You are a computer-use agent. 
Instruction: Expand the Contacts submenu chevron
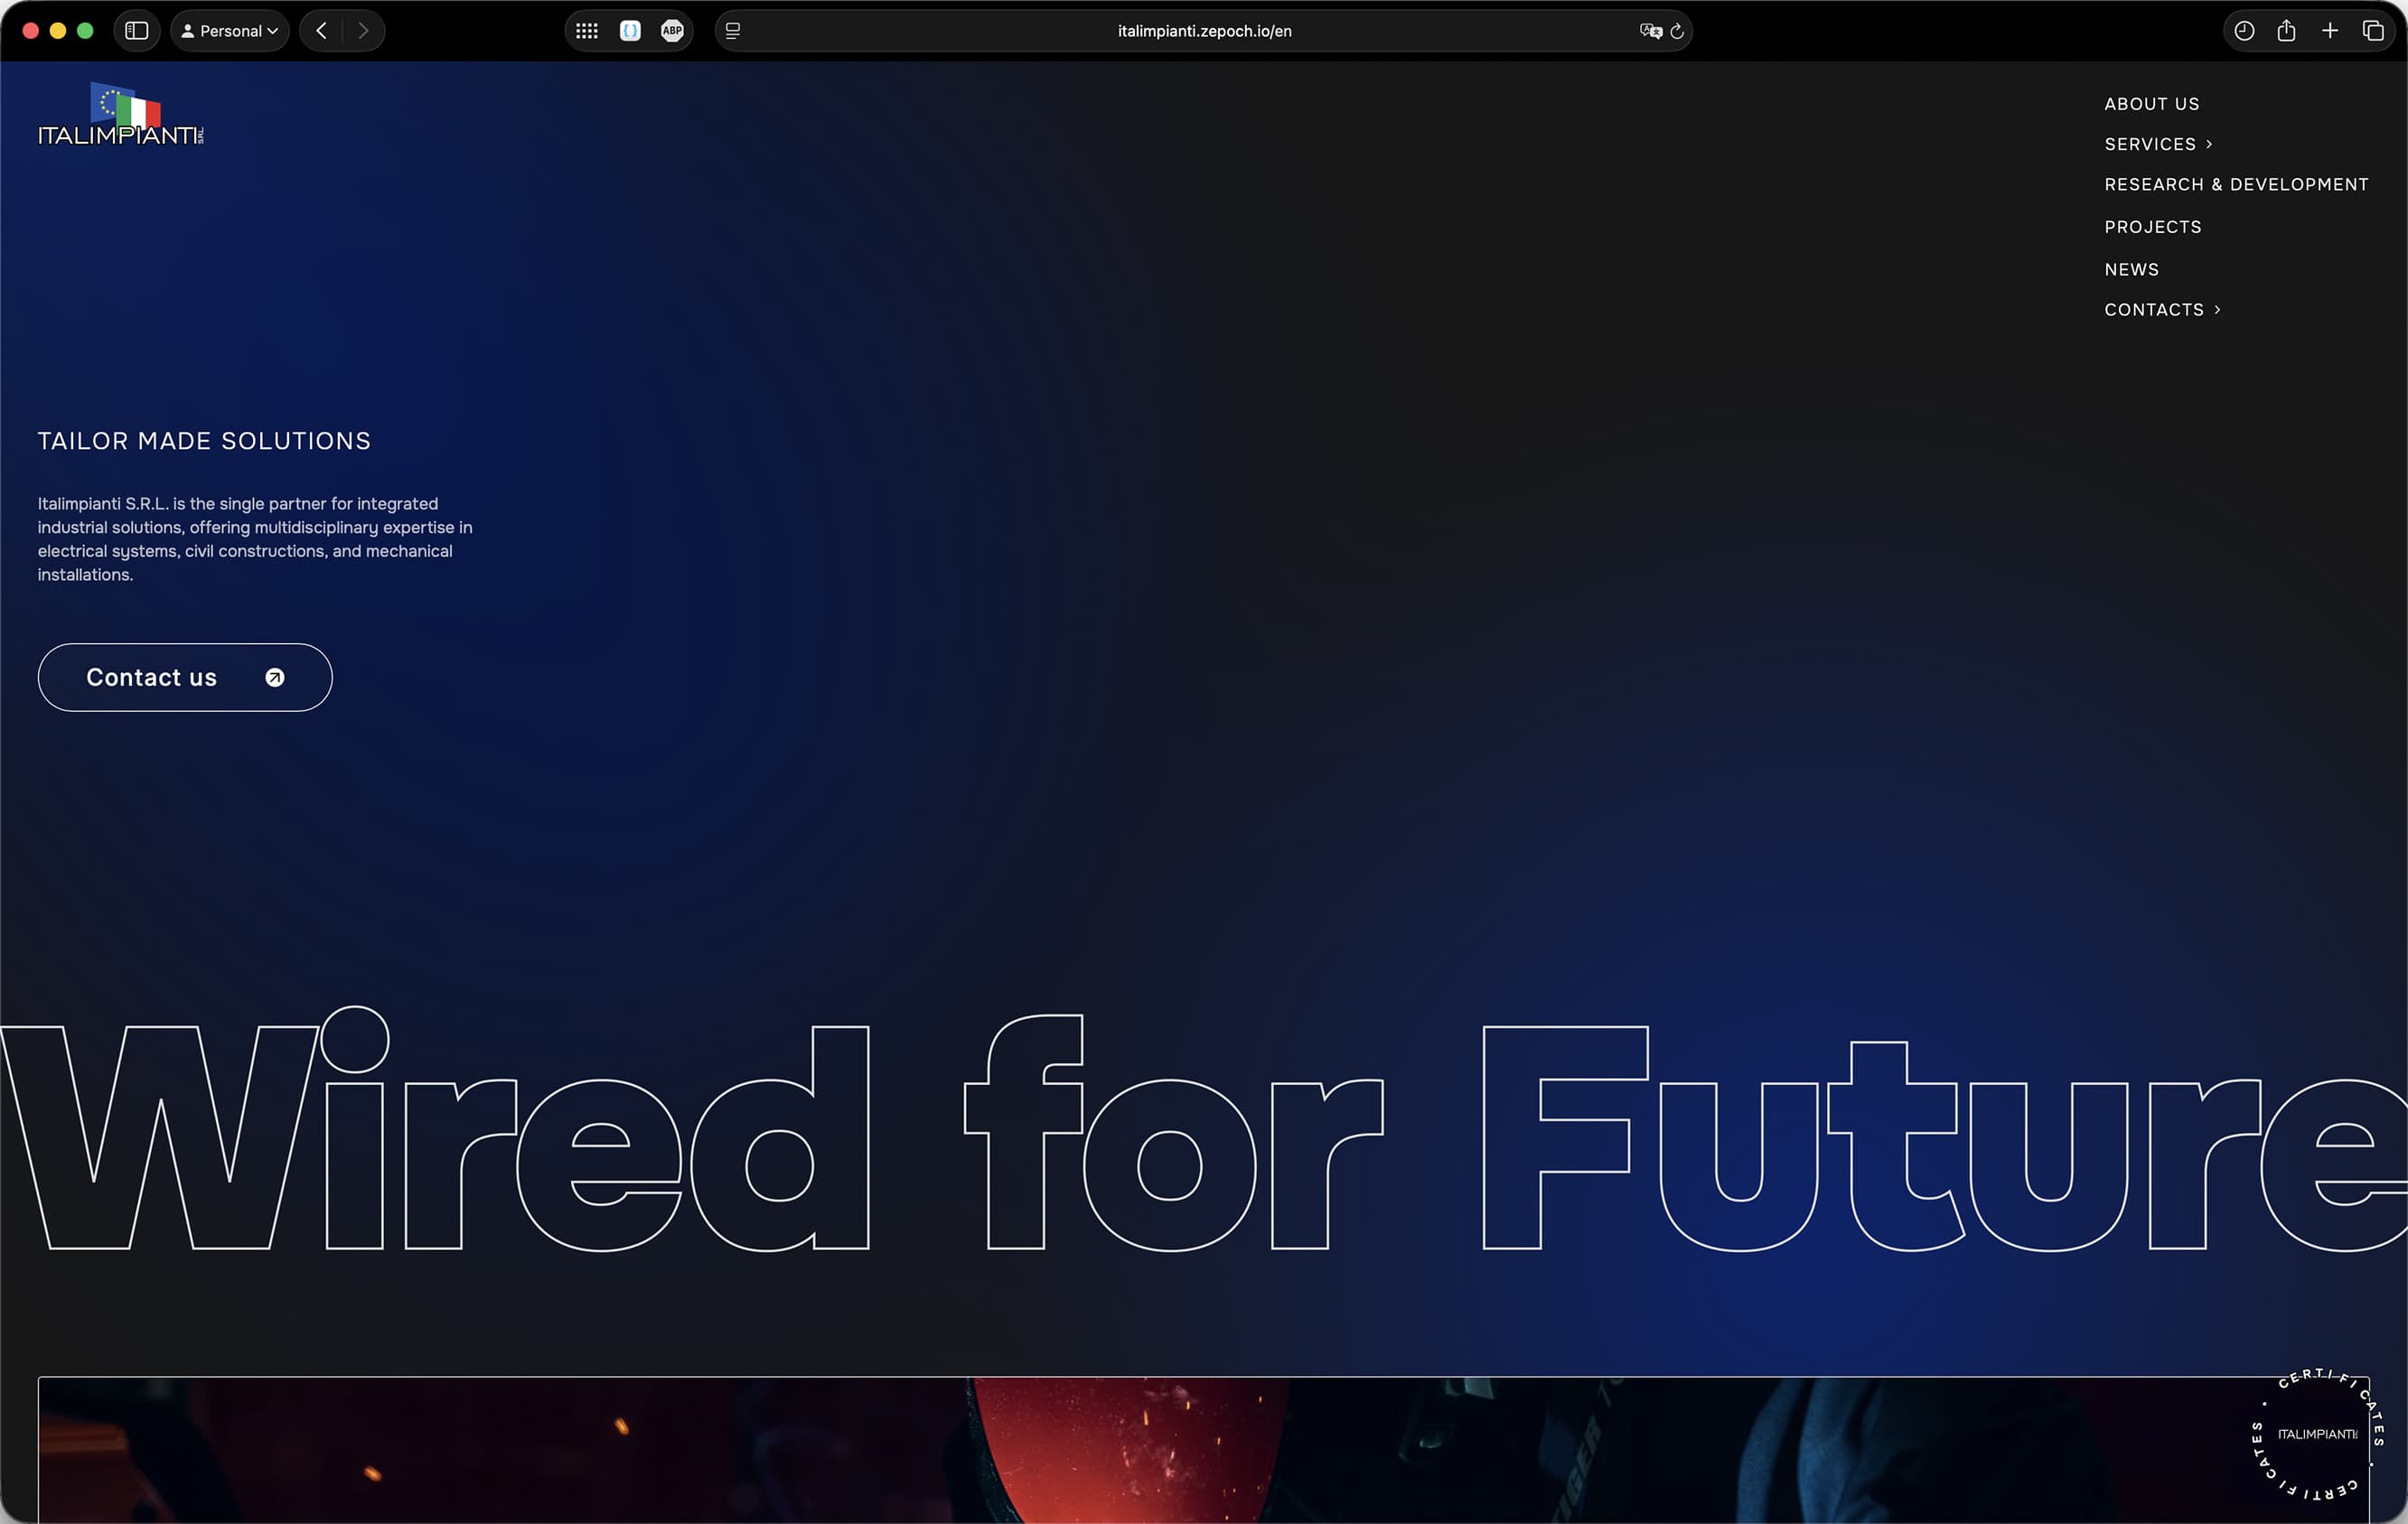click(x=2217, y=310)
